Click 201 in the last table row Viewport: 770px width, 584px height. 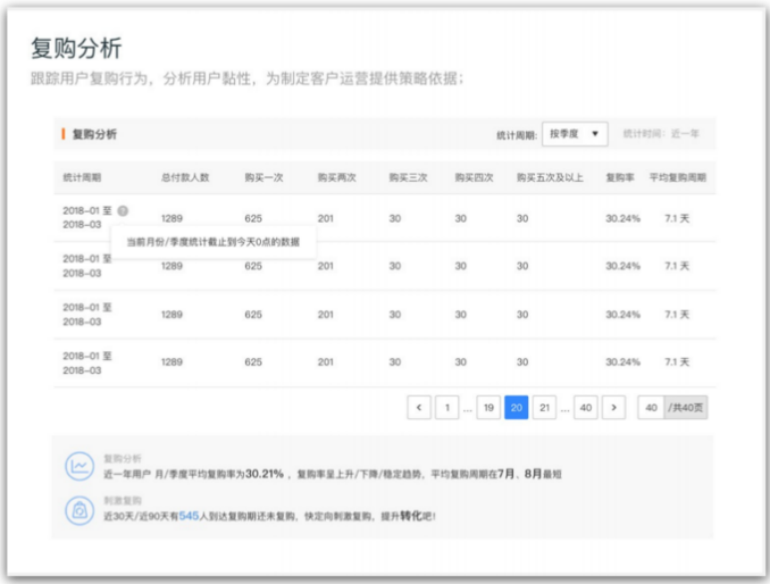pos(326,362)
